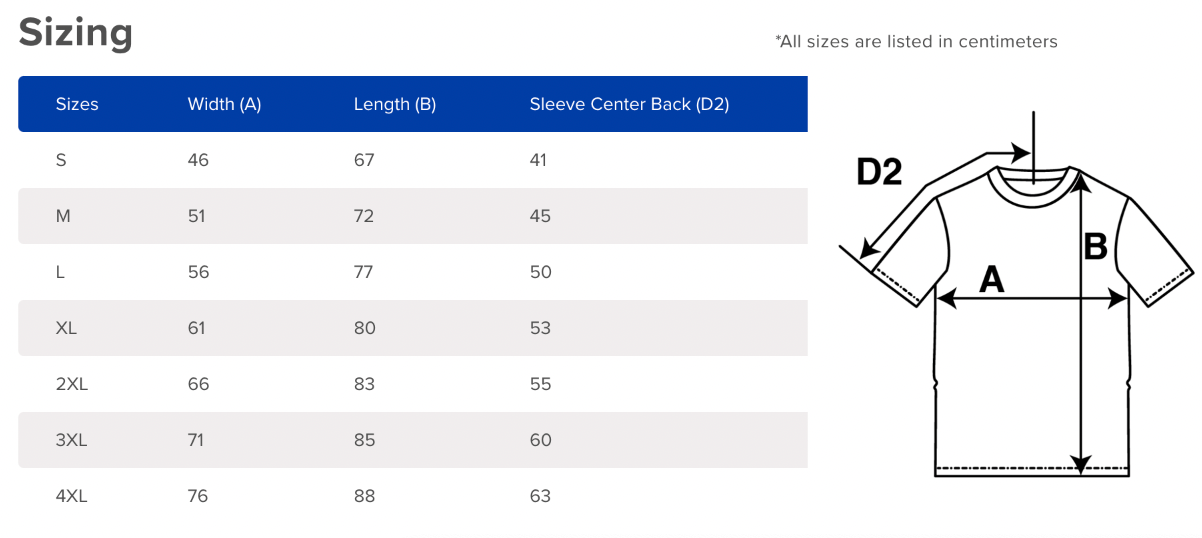The width and height of the screenshot is (1202, 538).
Task: Select the 2XL size row label
Action: pos(72,384)
